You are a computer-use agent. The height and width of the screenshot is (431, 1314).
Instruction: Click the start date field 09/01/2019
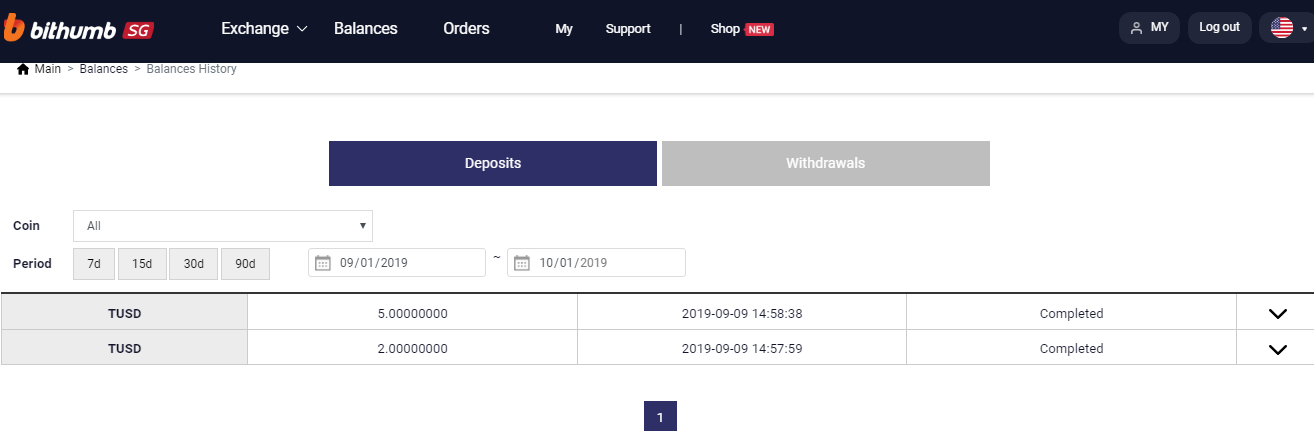[405, 263]
